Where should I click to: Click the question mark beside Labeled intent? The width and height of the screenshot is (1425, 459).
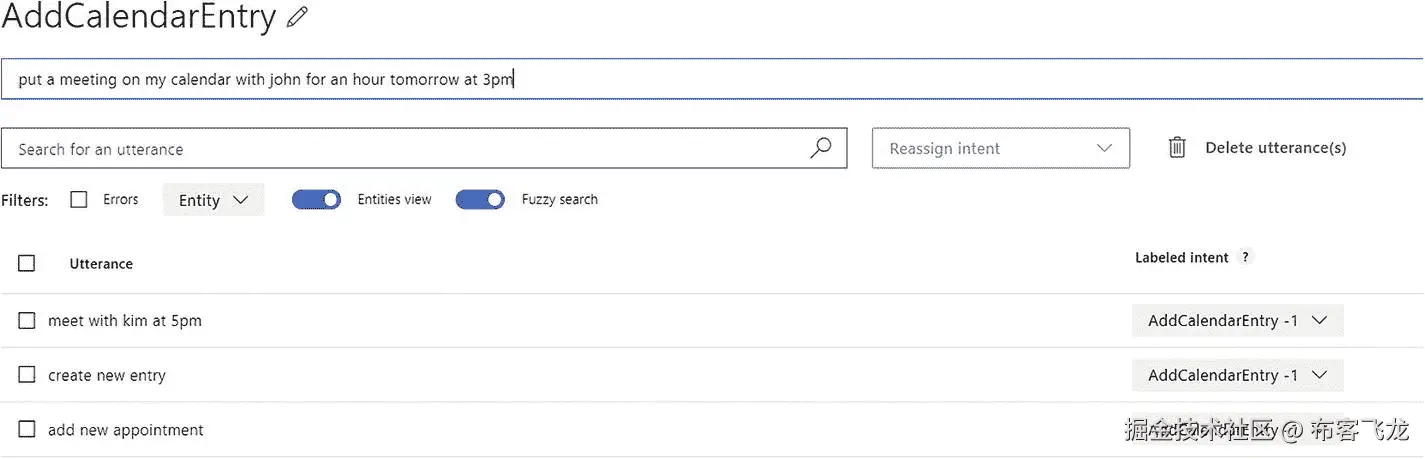coord(1245,257)
